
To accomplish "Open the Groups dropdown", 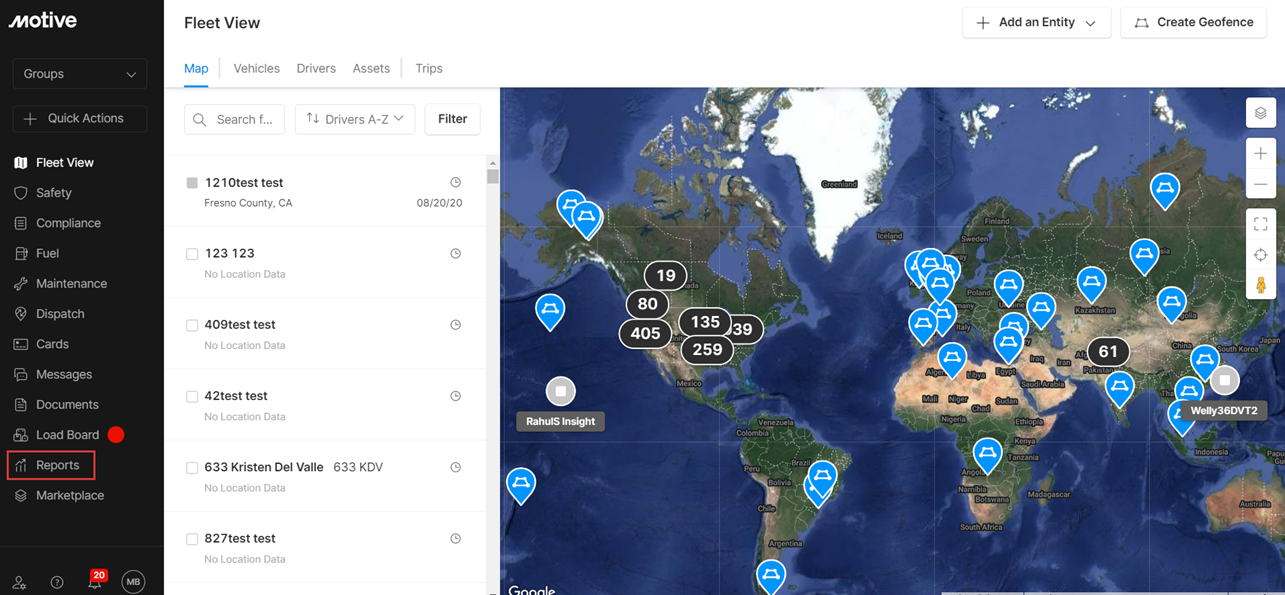I will point(79,73).
